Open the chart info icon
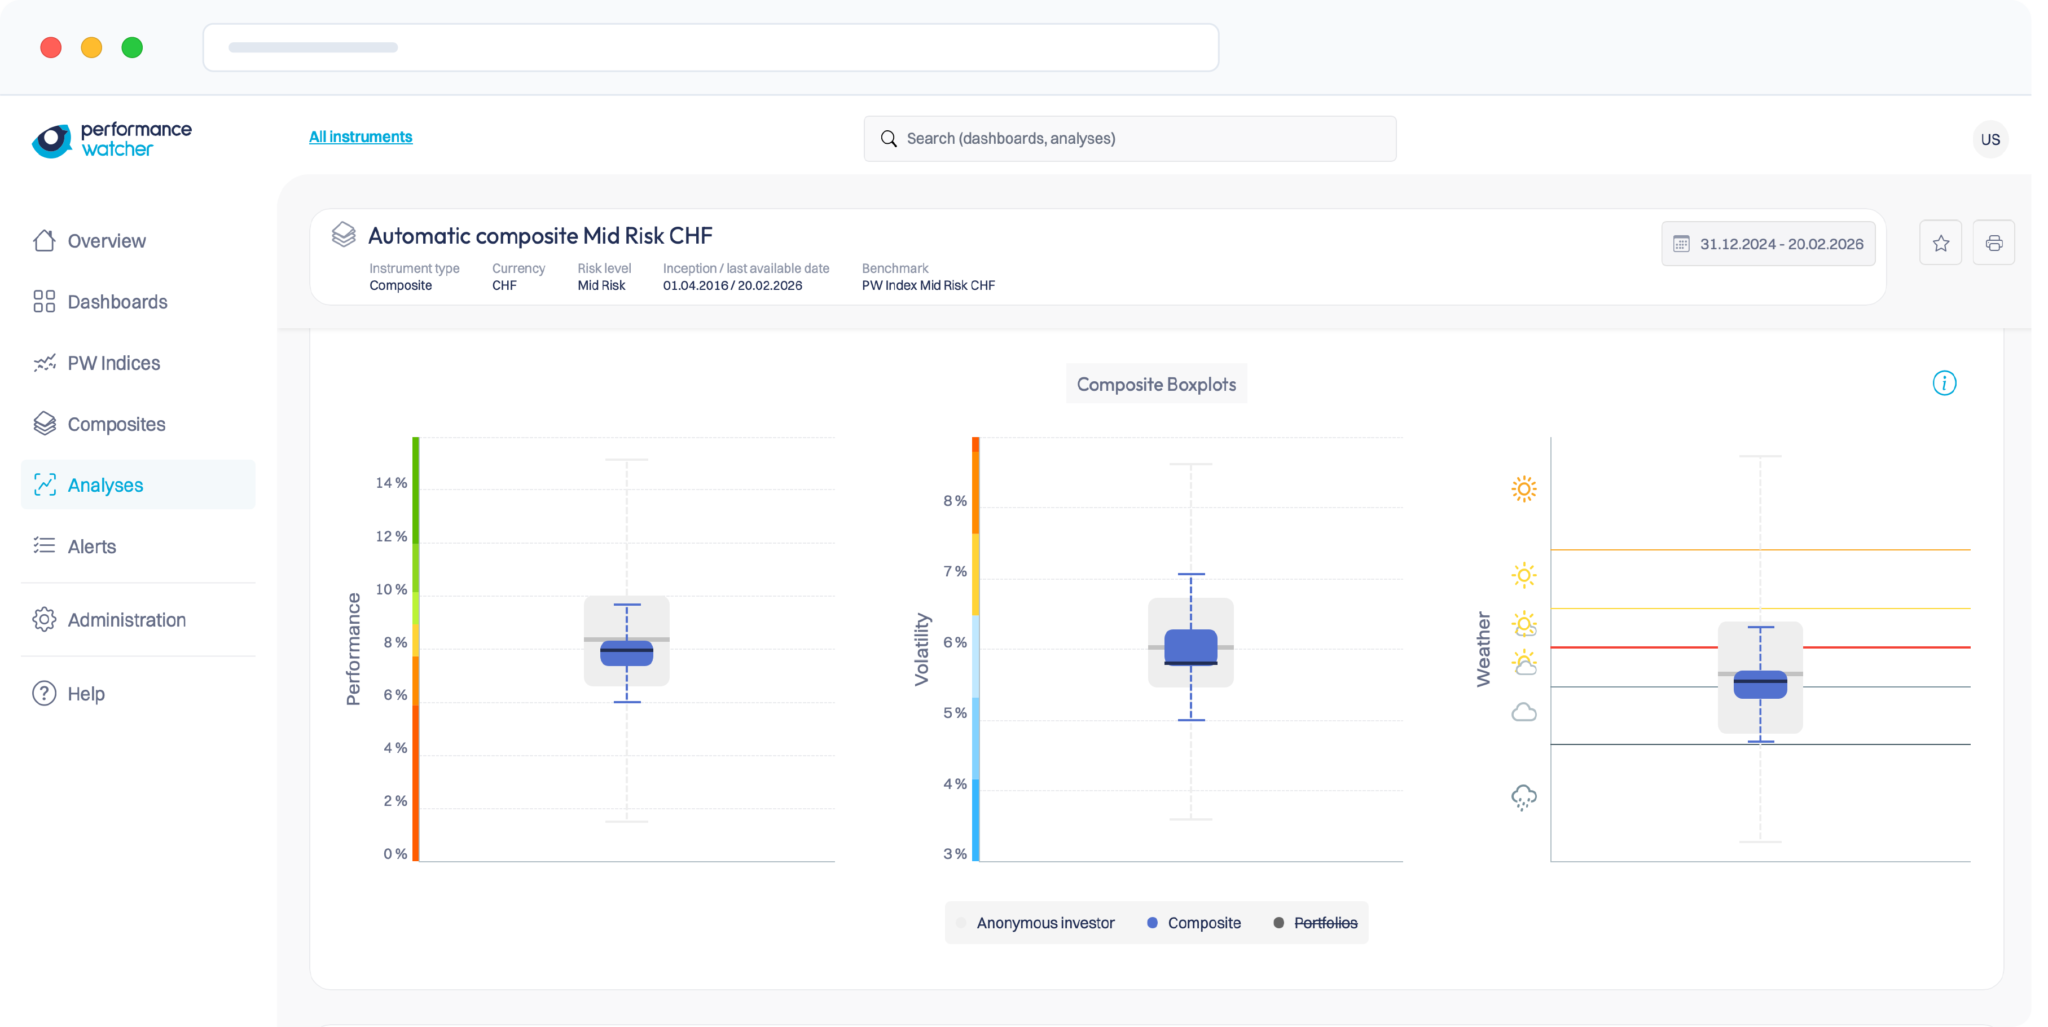This screenshot has width=2048, height=1027. click(1943, 383)
